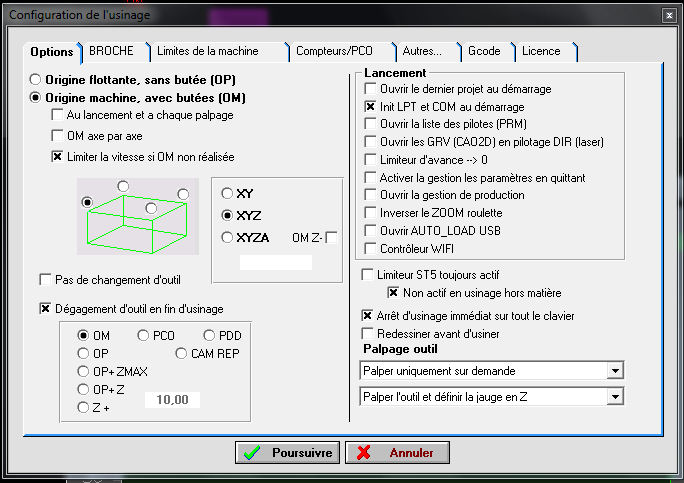Screen dimensions: 684x483
Task: Select PCO as tool clearance position
Action: click(143, 335)
